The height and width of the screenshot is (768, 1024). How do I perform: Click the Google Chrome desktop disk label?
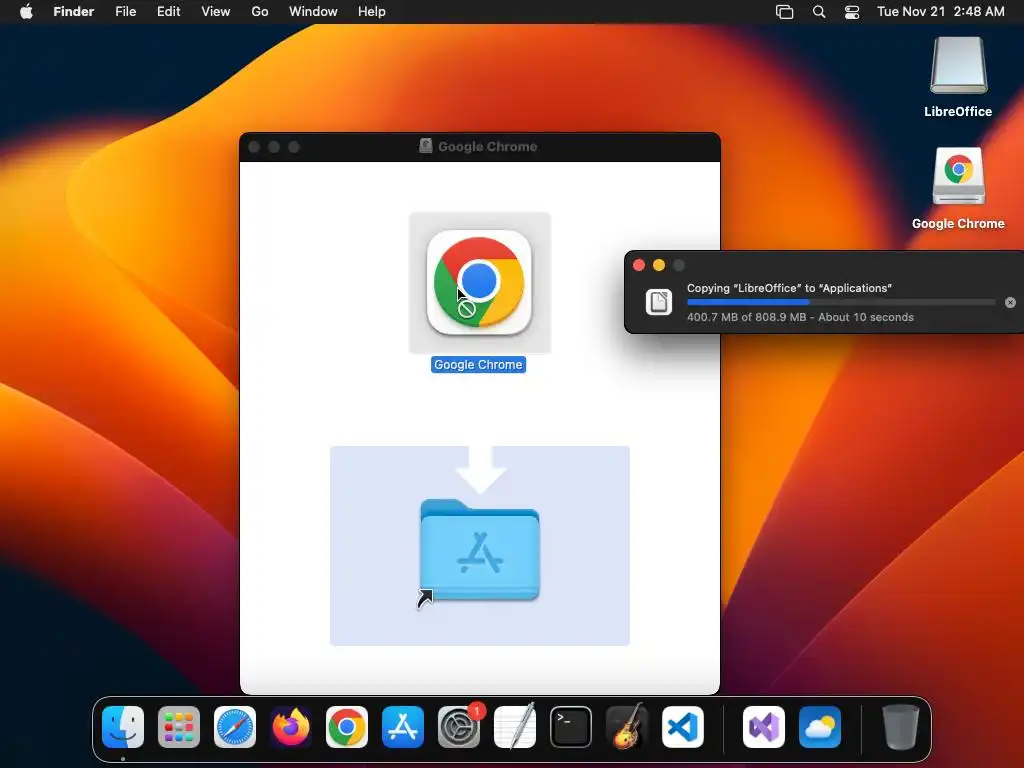958,223
